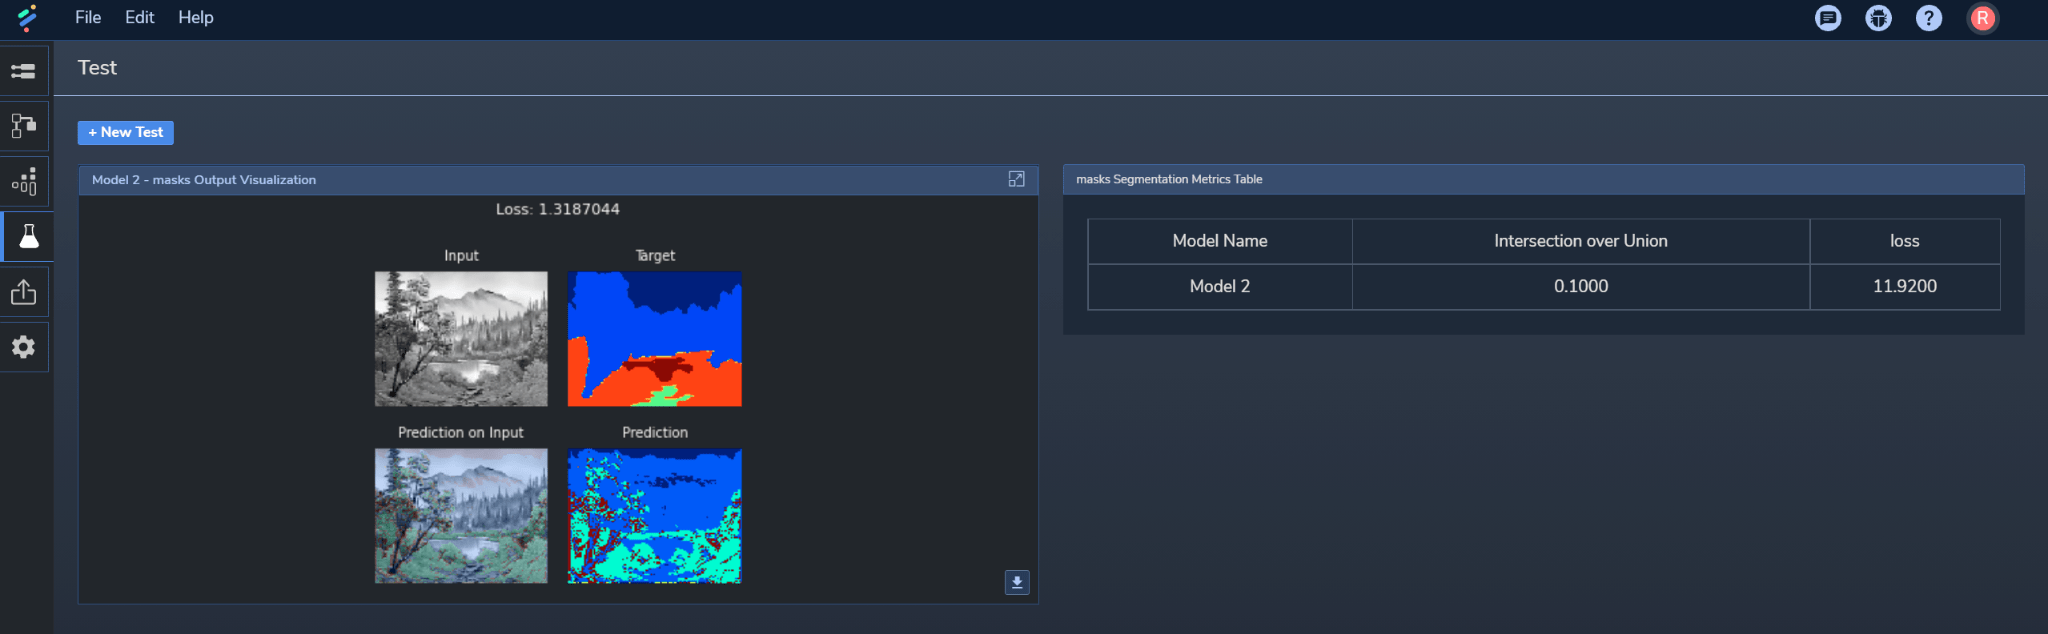Open the user profile avatar R

click(x=1982, y=18)
